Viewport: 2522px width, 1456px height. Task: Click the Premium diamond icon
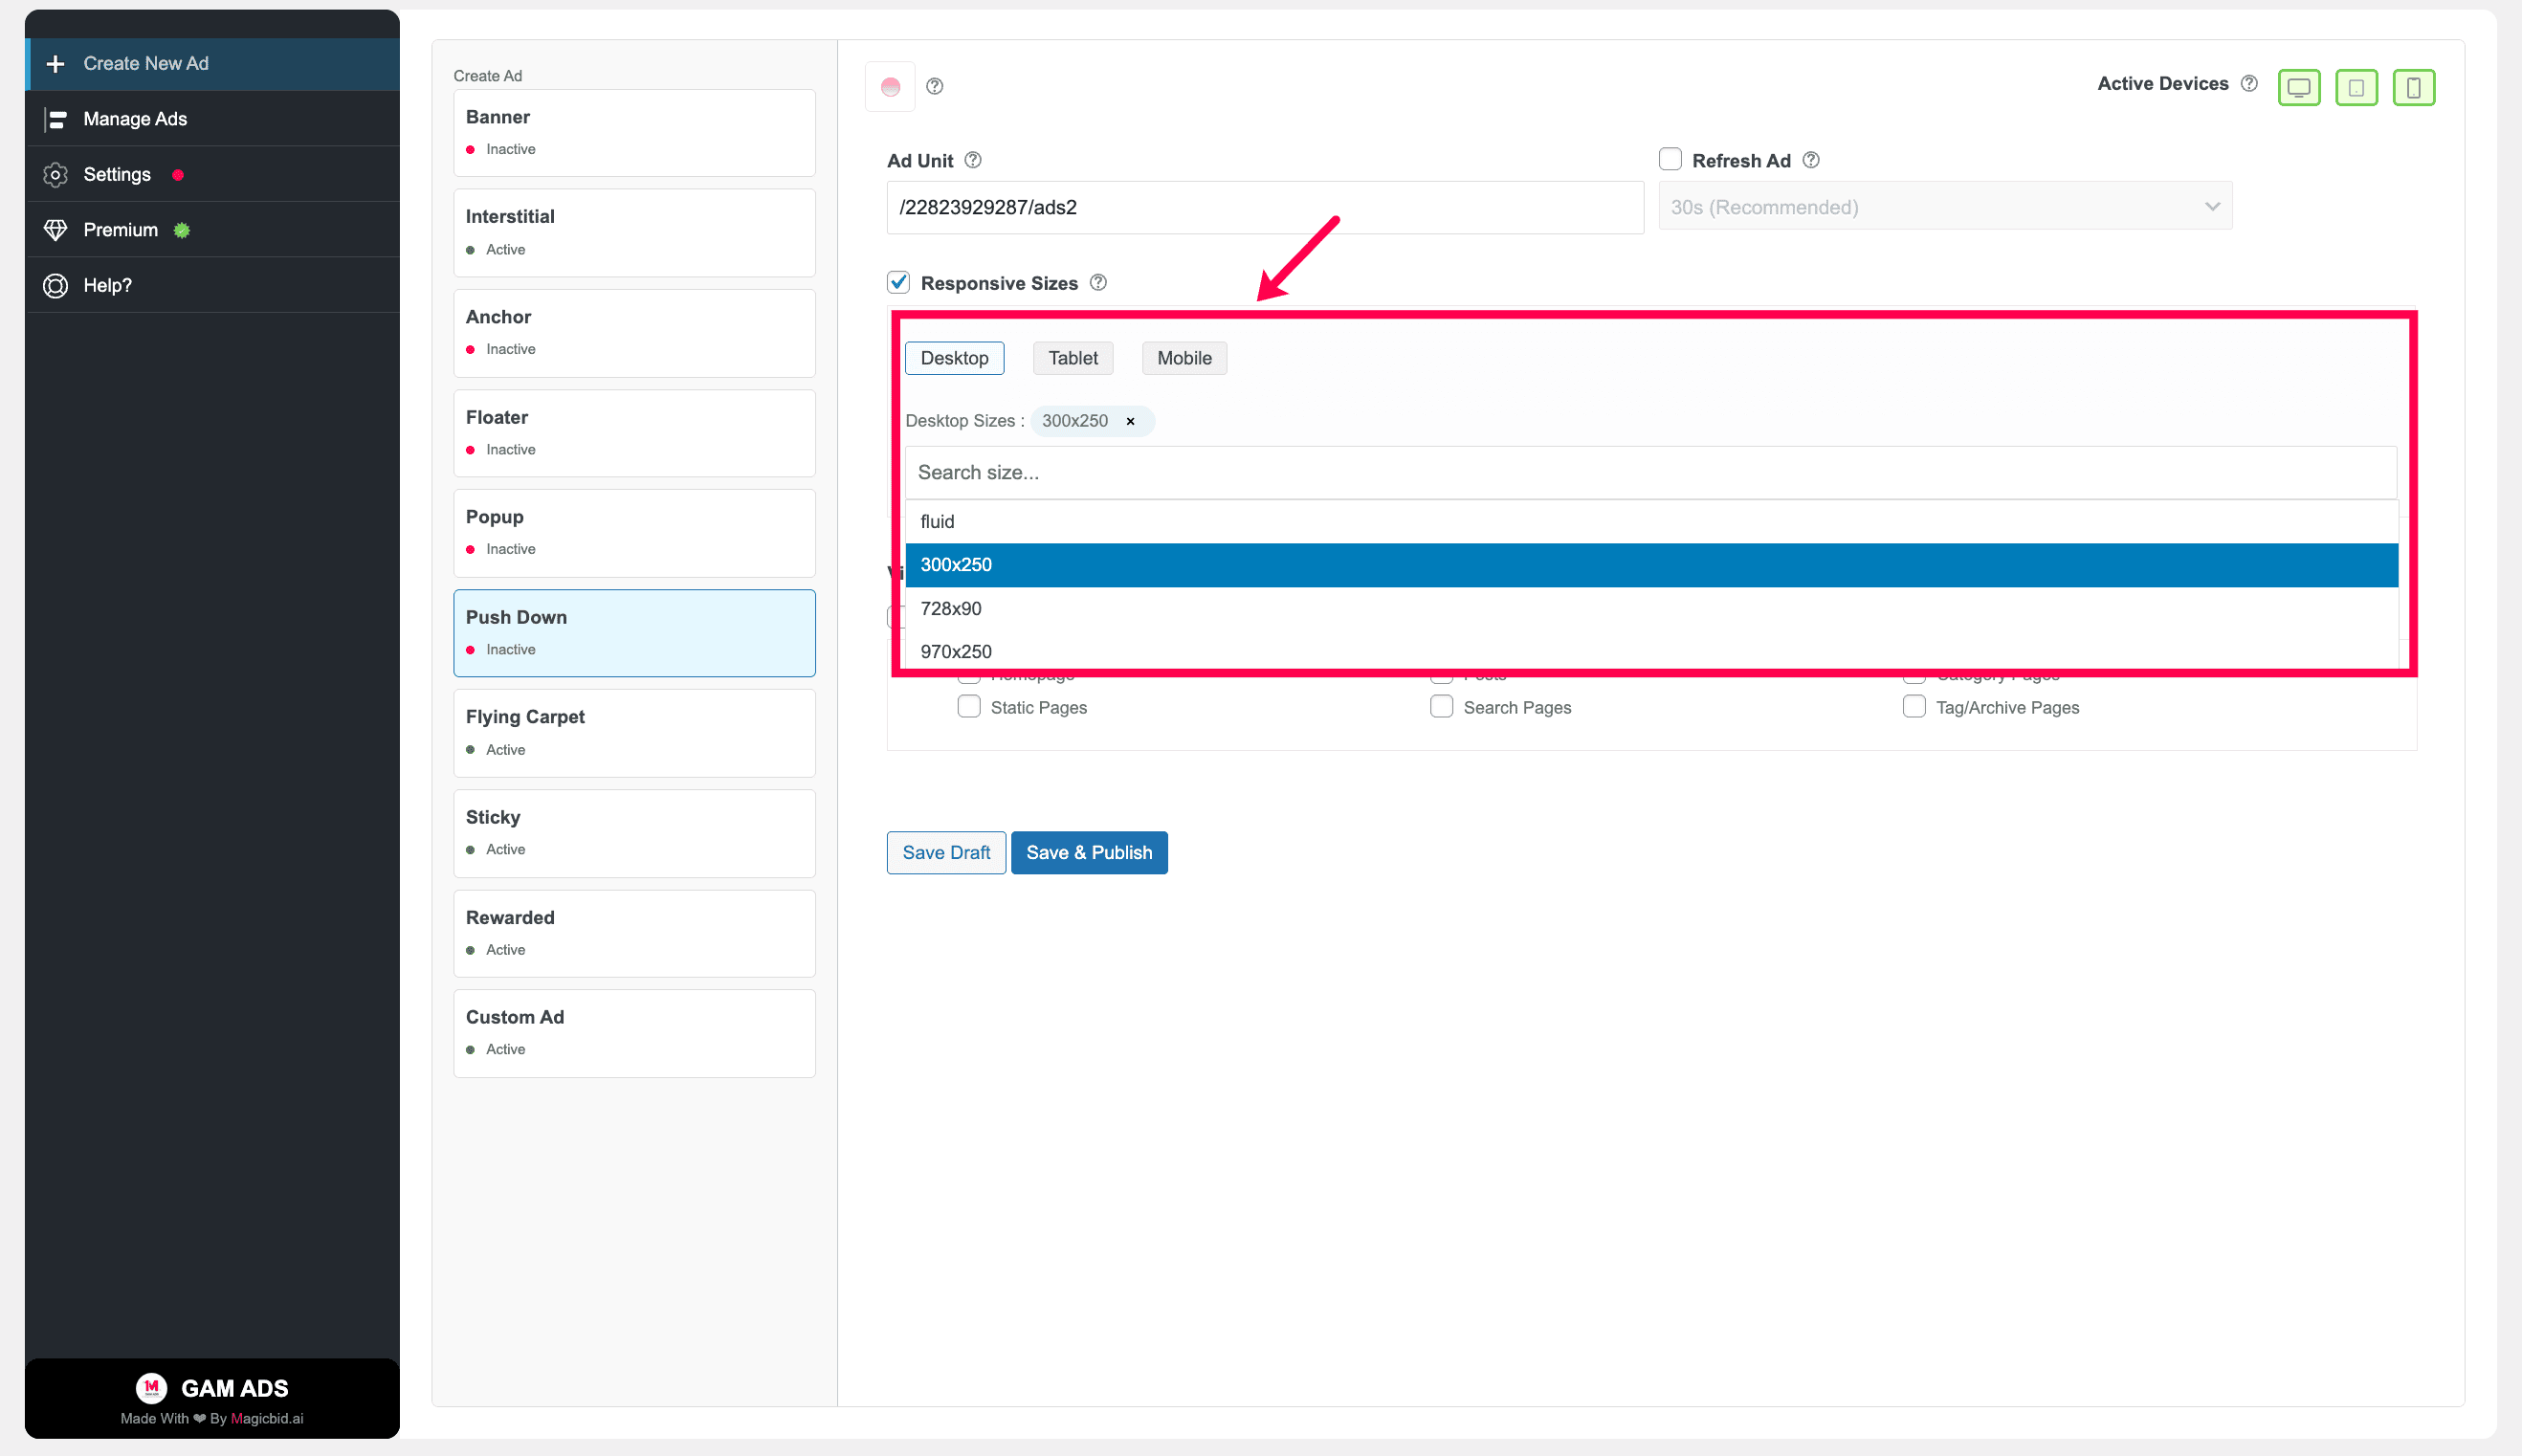coord(56,230)
